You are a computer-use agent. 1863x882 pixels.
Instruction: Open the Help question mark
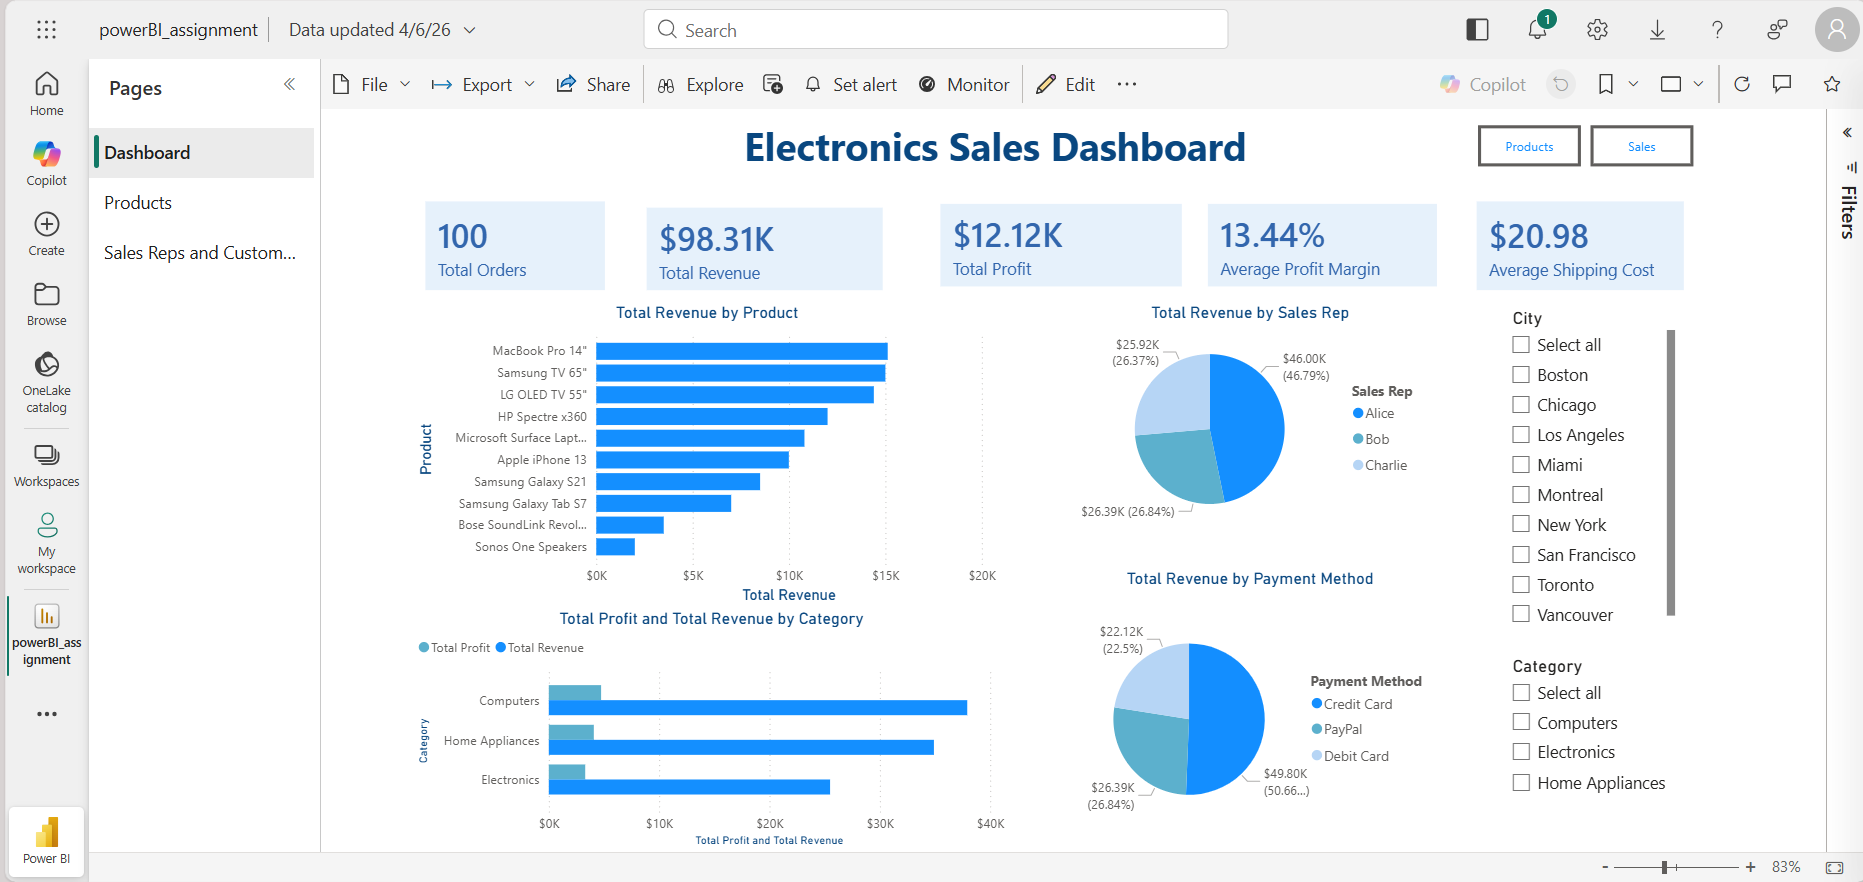click(1717, 30)
